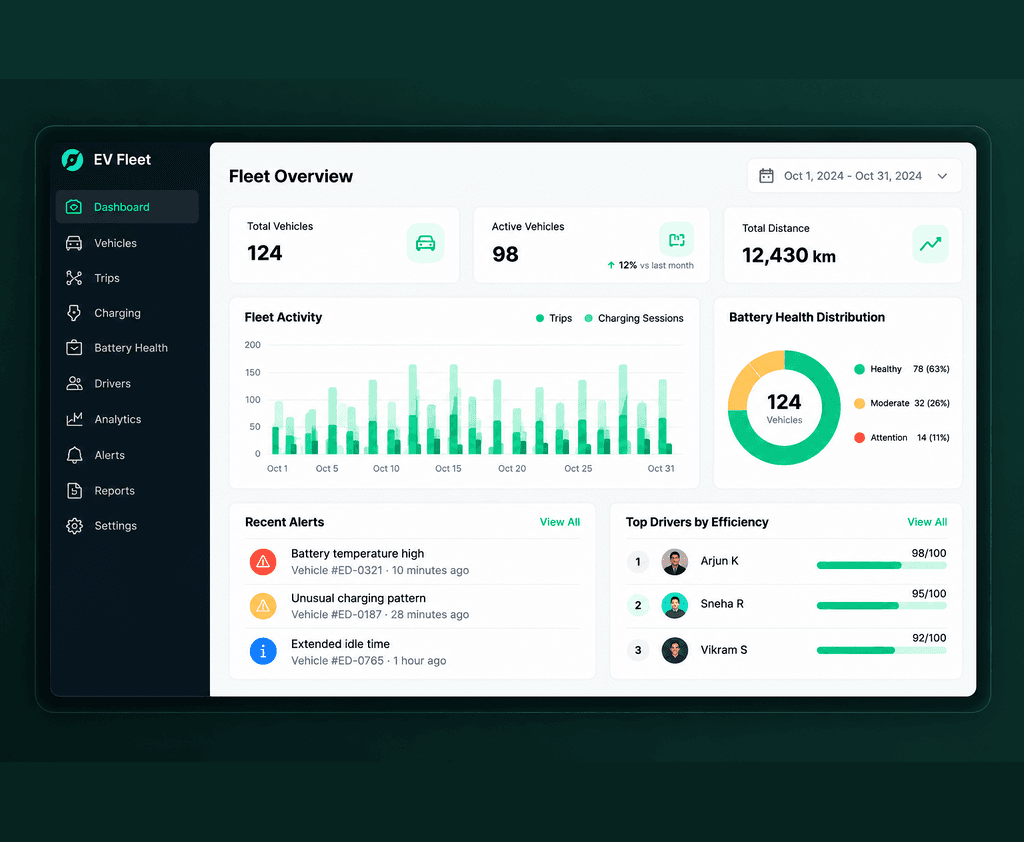This screenshot has height=842, width=1024.
Task: Go to Trips page label
Action: coord(106,278)
